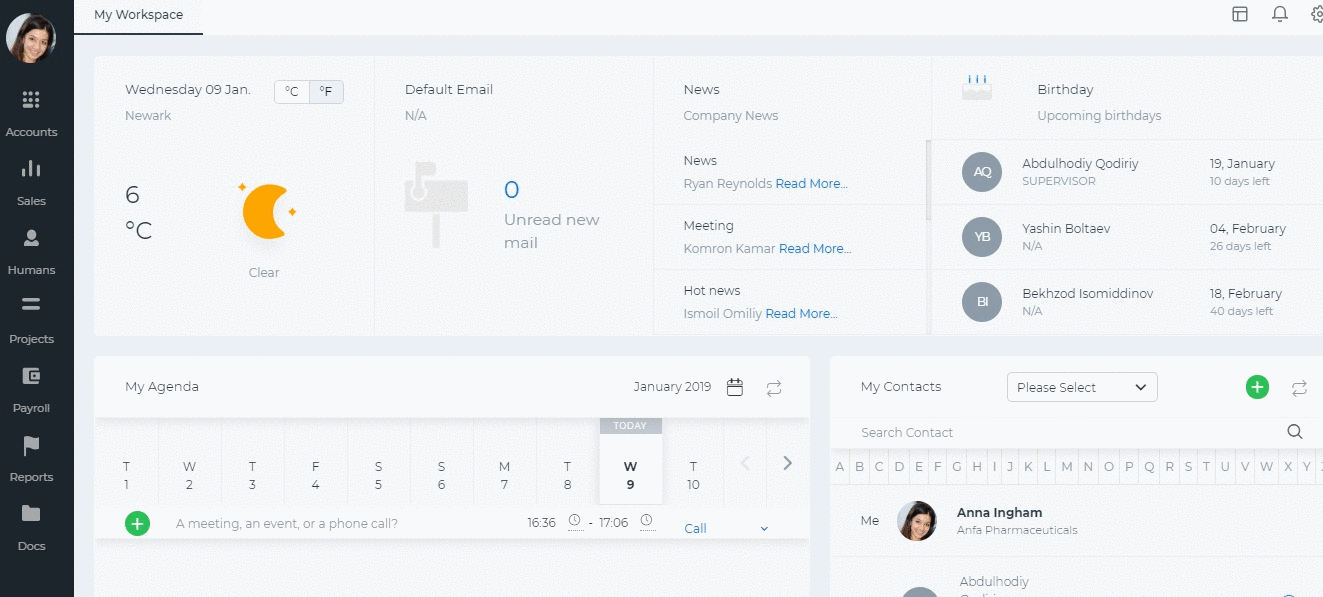Click the YB avatar for Yashin Boltaev
Image resolution: width=1323 pixels, height=597 pixels.
point(981,236)
